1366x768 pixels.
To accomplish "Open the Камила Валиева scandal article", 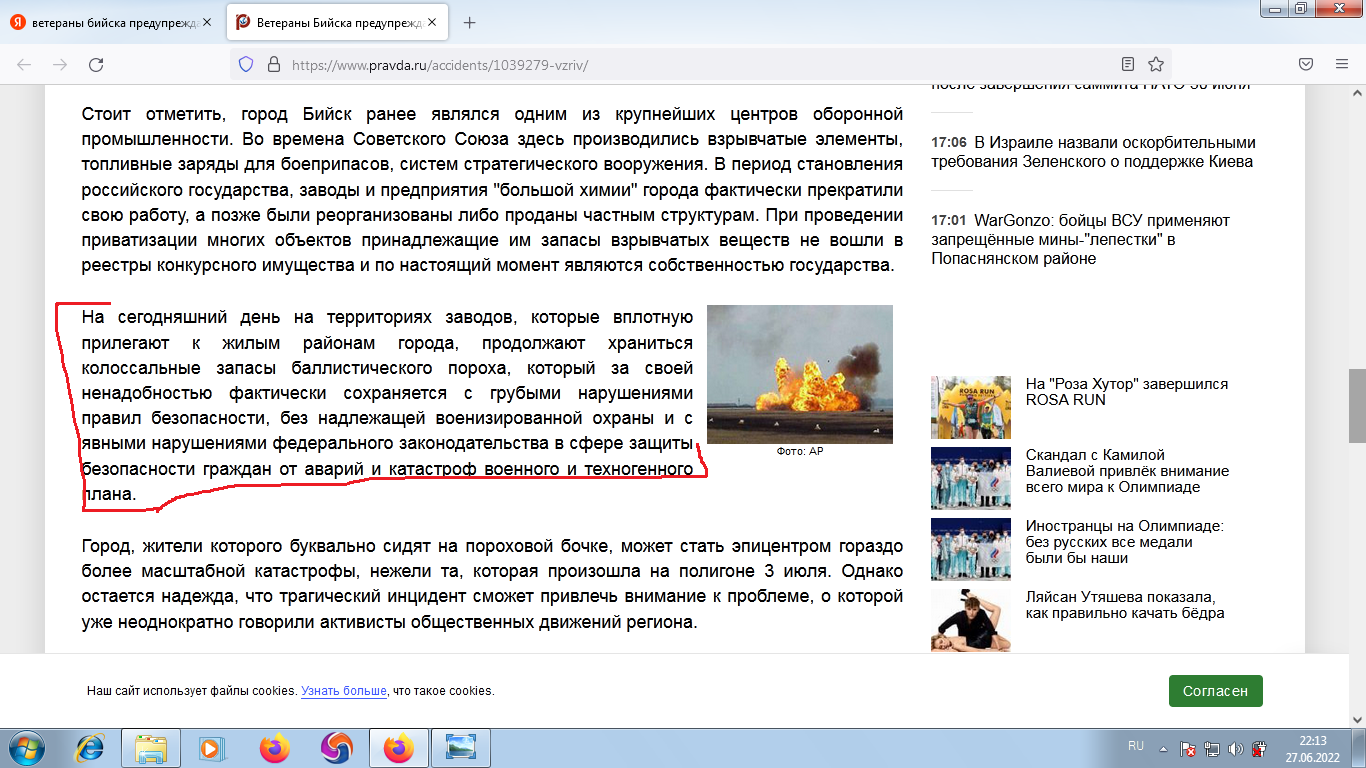I will coord(1126,471).
